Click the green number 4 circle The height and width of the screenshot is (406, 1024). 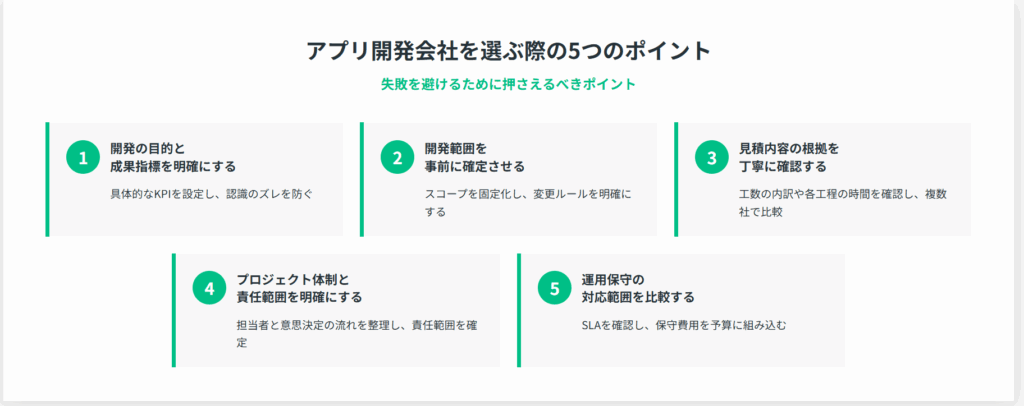point(210,288)
